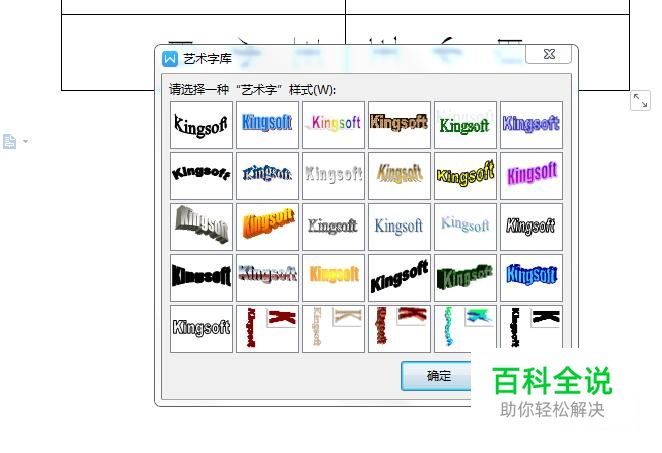
Task: Select the bright blue wavy 3D Kingsoft style
Action: [x=531, y=278]
